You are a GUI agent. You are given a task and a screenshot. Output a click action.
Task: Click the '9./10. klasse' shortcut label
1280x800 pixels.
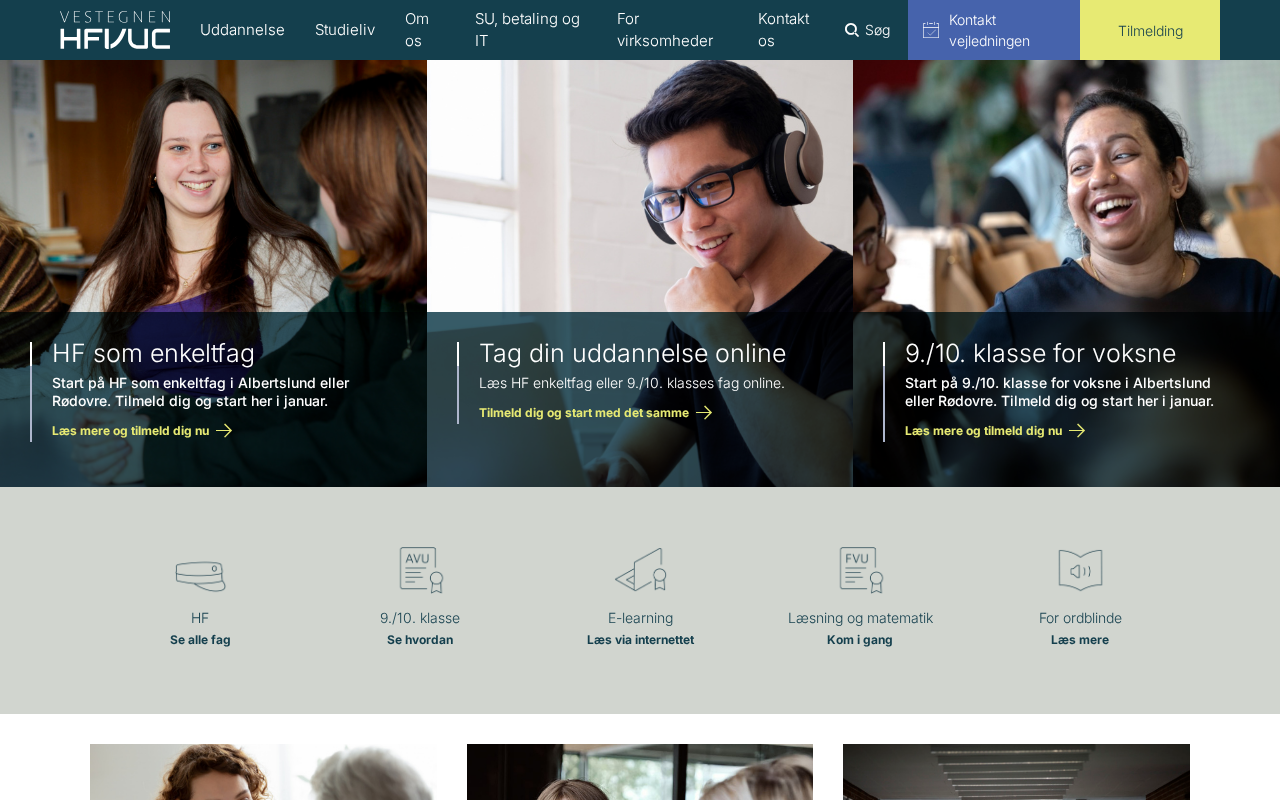pyautogui.click(x=420, y=618)
